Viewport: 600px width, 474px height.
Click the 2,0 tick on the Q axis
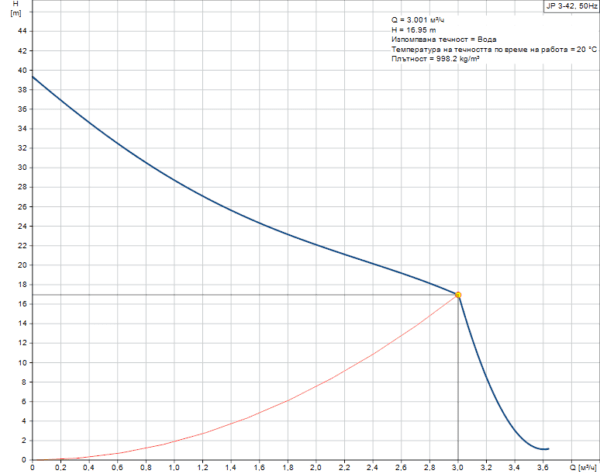pos(316,467)
